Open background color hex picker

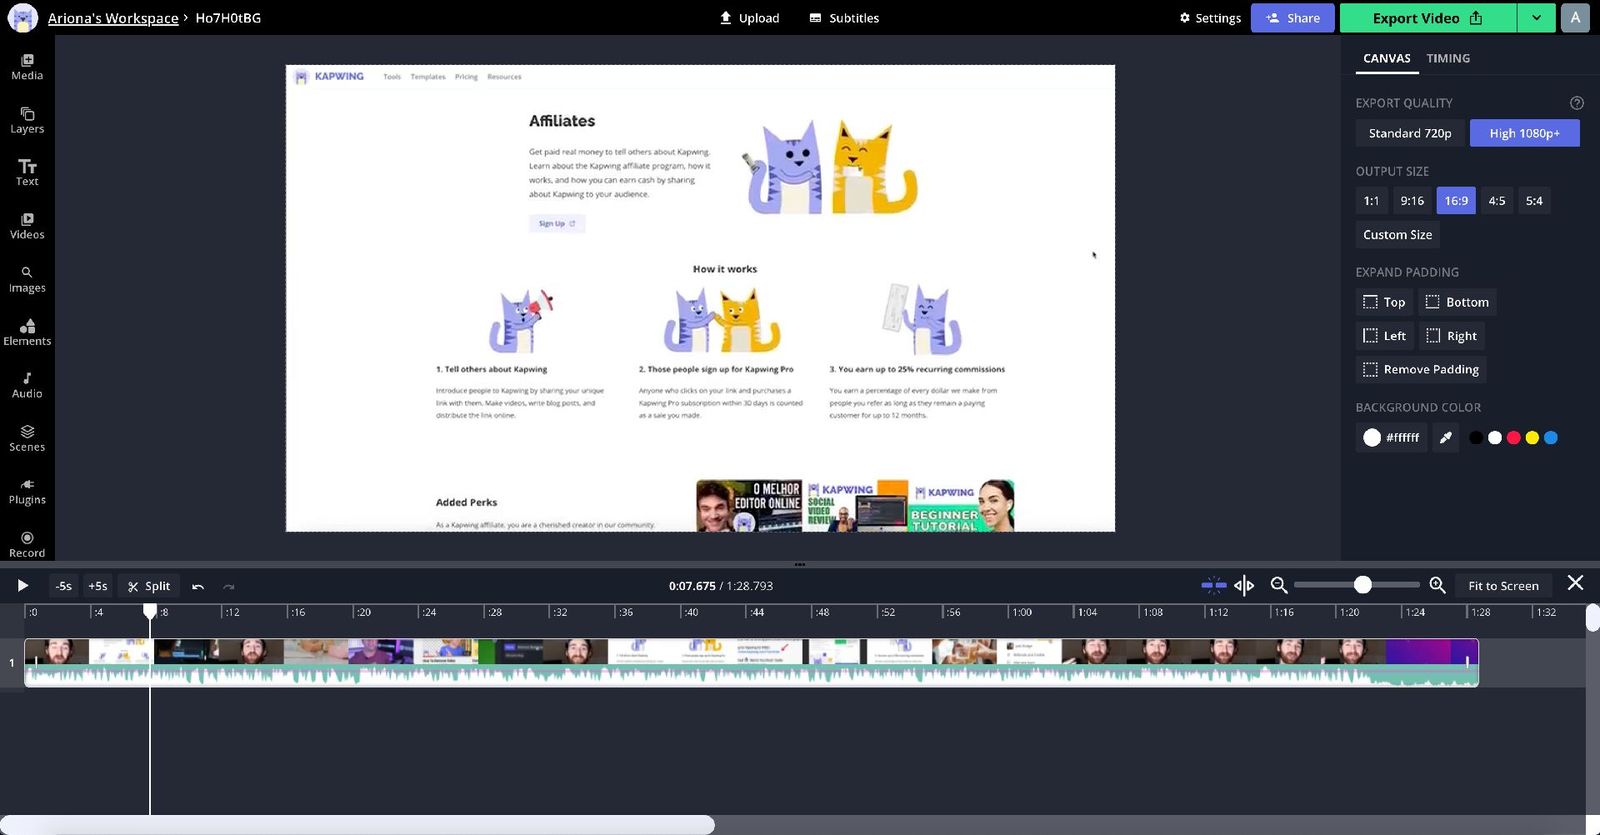click(1391, 438)
